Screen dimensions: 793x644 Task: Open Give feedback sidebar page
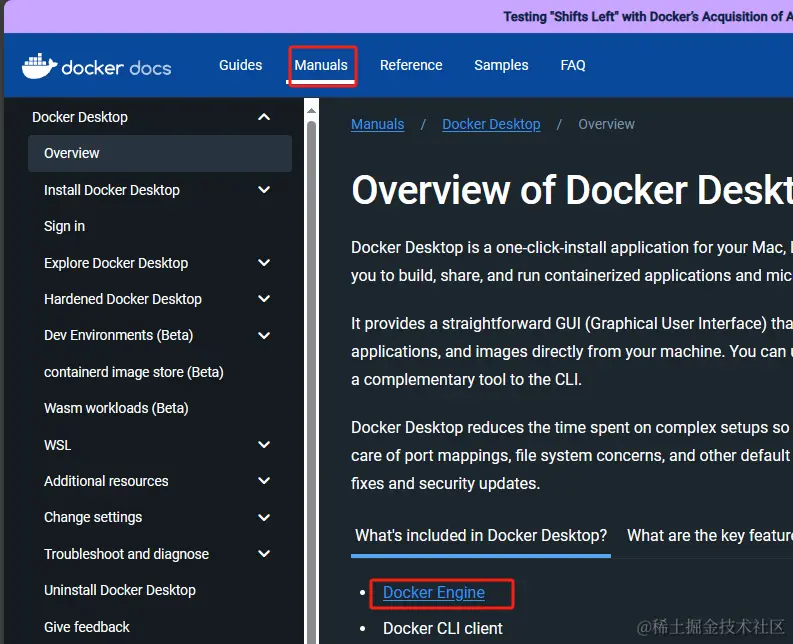(86, 627)
